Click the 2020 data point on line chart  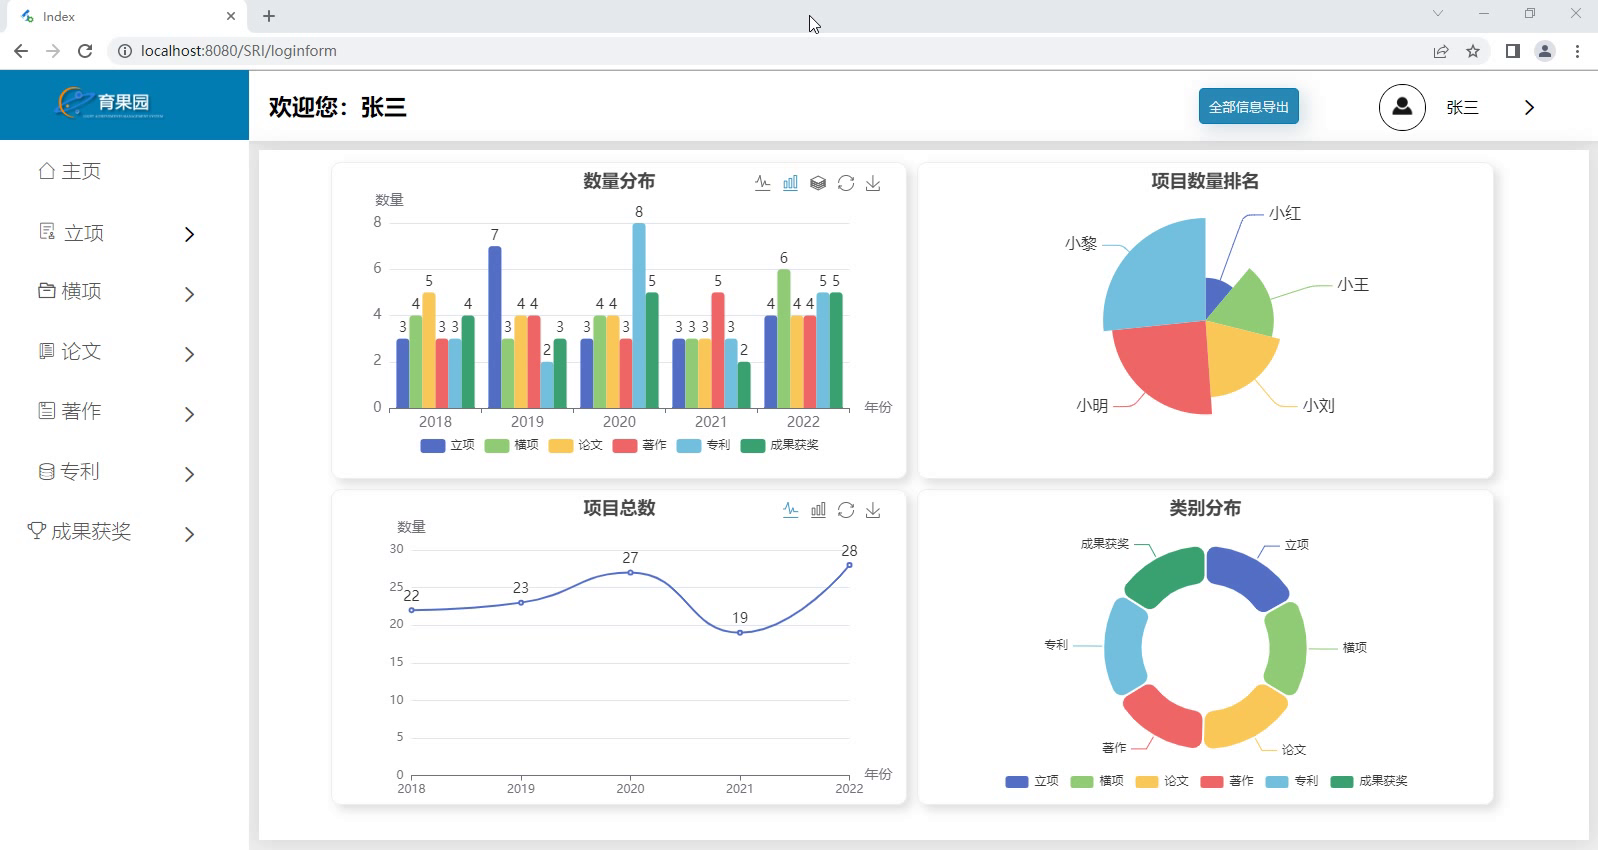pyautogui.click(x=630, y=572)
